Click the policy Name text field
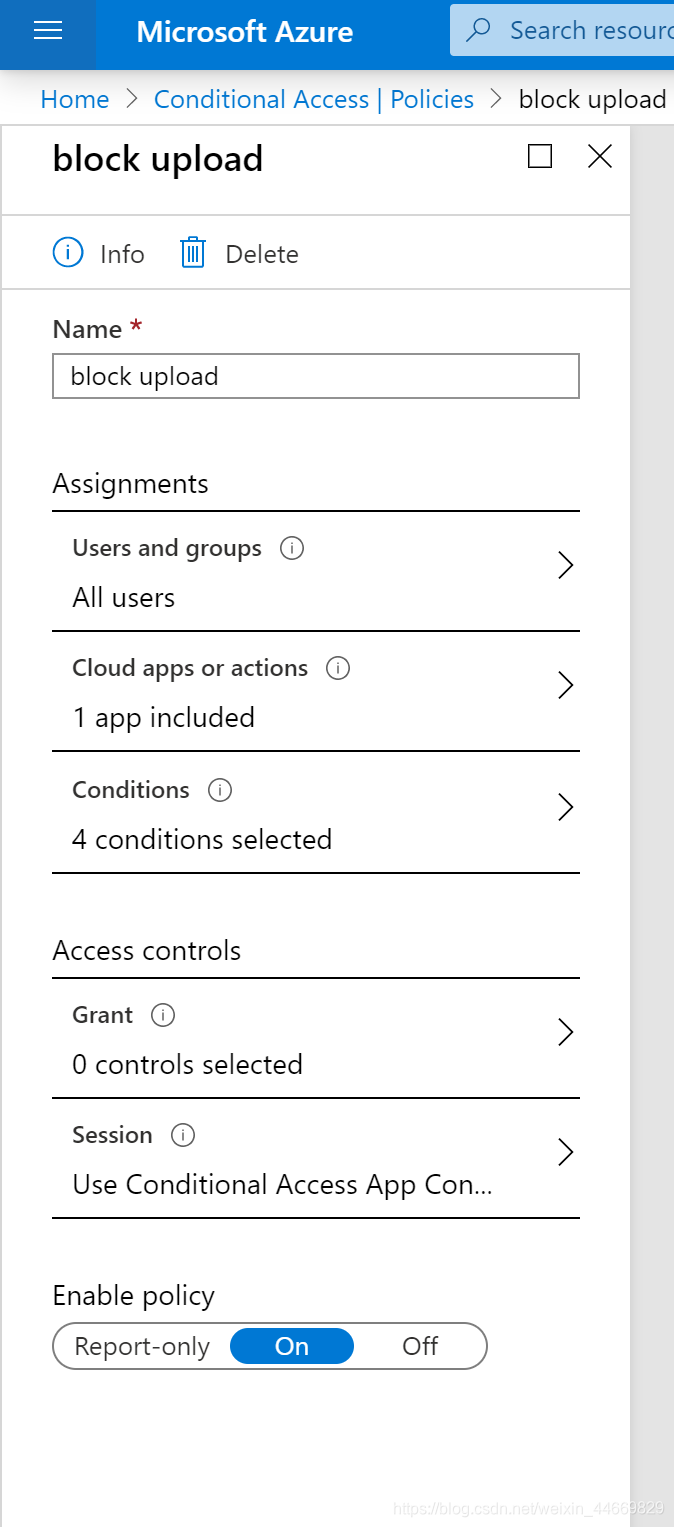The image size is (674, 1527). (315, 377)
